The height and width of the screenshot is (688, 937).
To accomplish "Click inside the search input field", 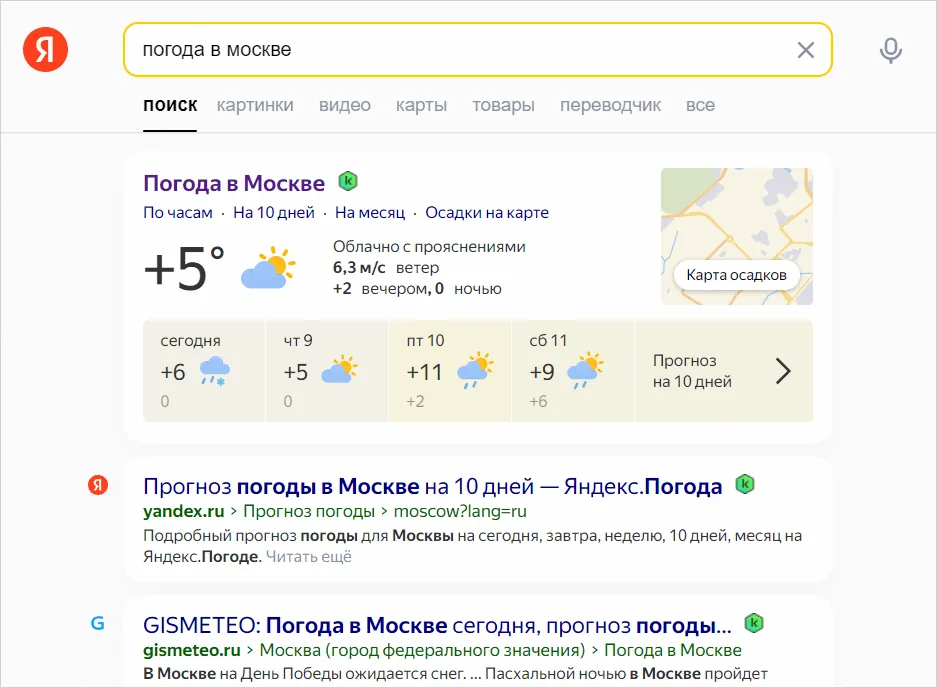I will pyautogui.click(x=400, y=49).
